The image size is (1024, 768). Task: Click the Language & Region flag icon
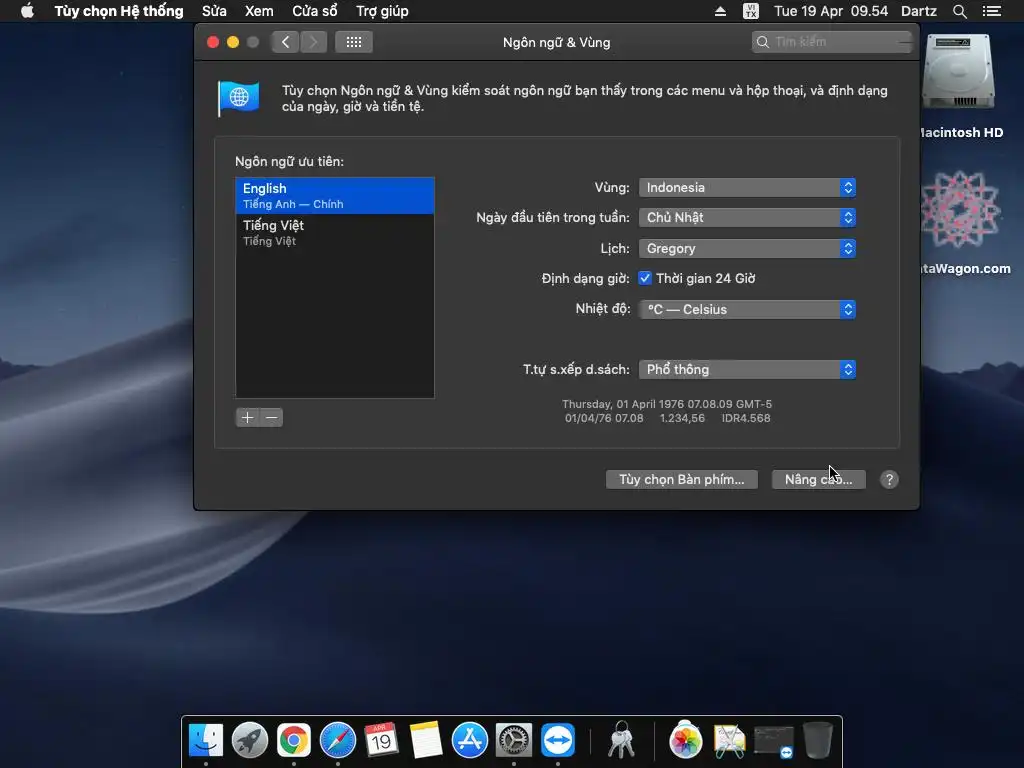point(238,98)
